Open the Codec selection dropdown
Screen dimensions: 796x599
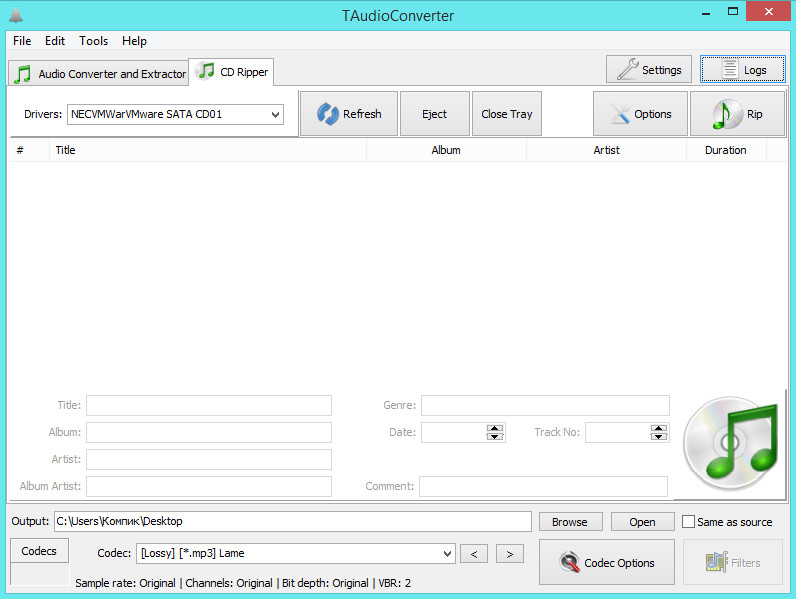pyautogui.click(x=447, y=554)
